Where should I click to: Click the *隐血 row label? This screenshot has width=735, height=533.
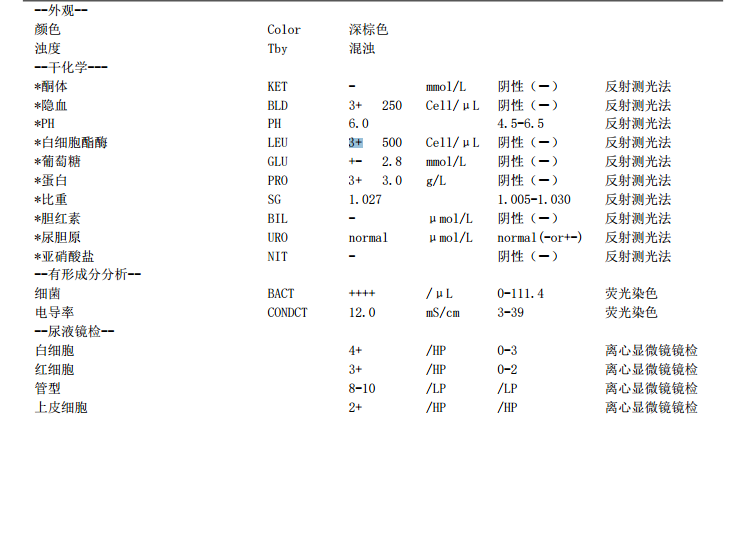pyautogui.click(x=51, y=105)
